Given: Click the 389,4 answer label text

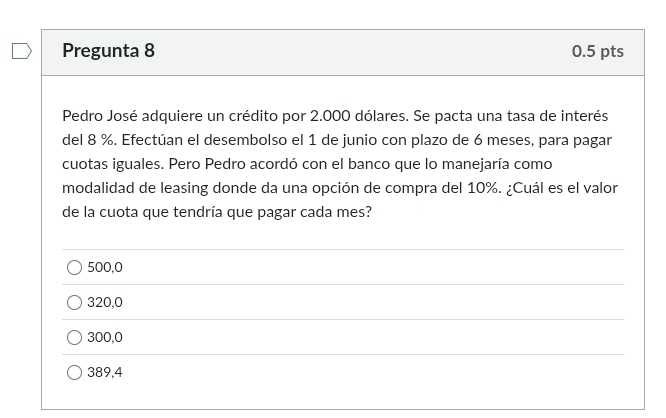Looking at the screenshot, I should coord(105,372).
